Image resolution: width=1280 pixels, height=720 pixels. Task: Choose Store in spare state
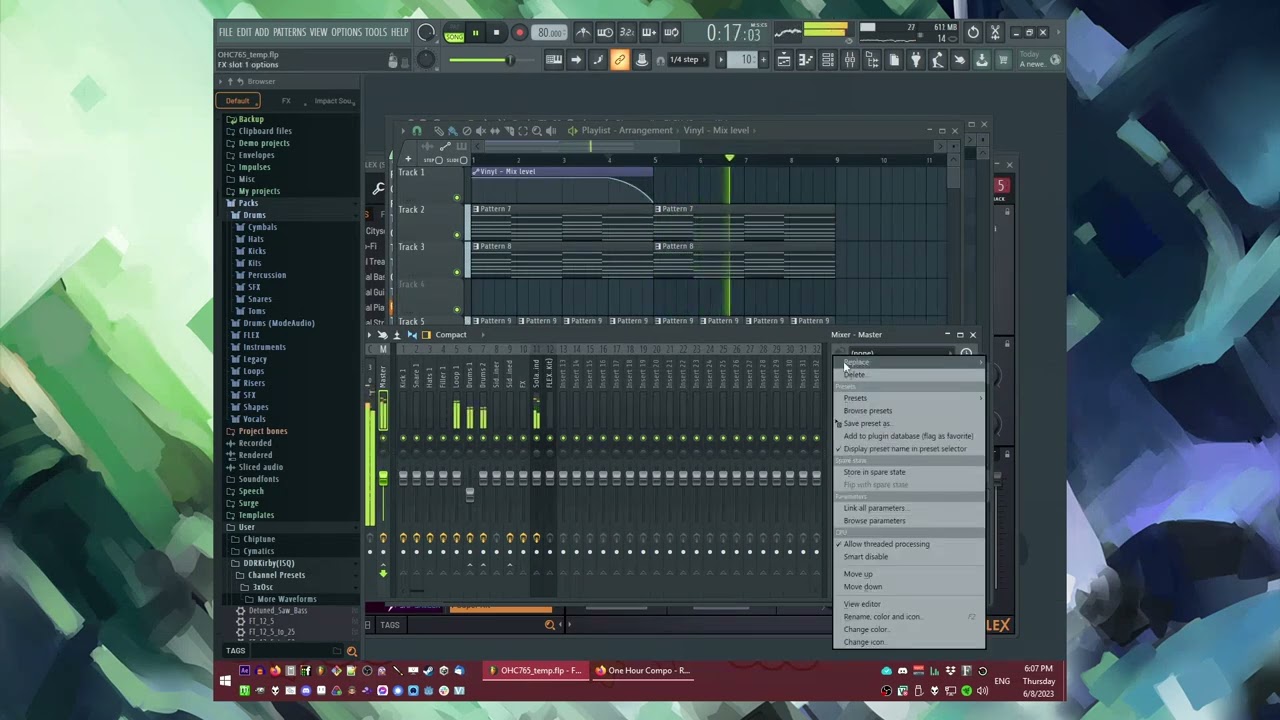click(909, 472)
